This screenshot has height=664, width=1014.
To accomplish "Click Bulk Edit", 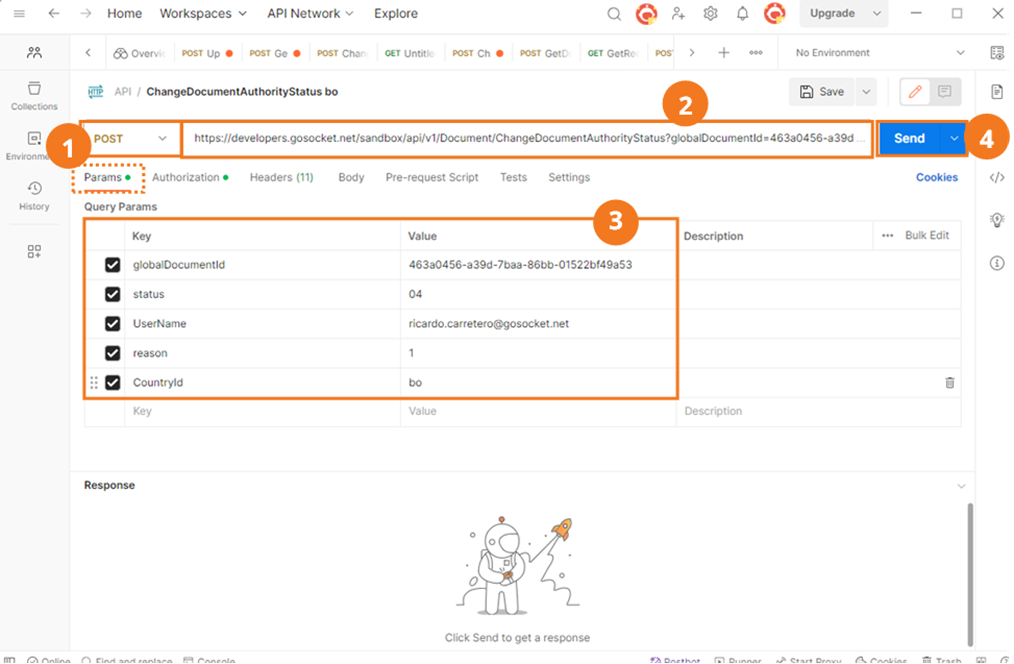I will (927, 235).
